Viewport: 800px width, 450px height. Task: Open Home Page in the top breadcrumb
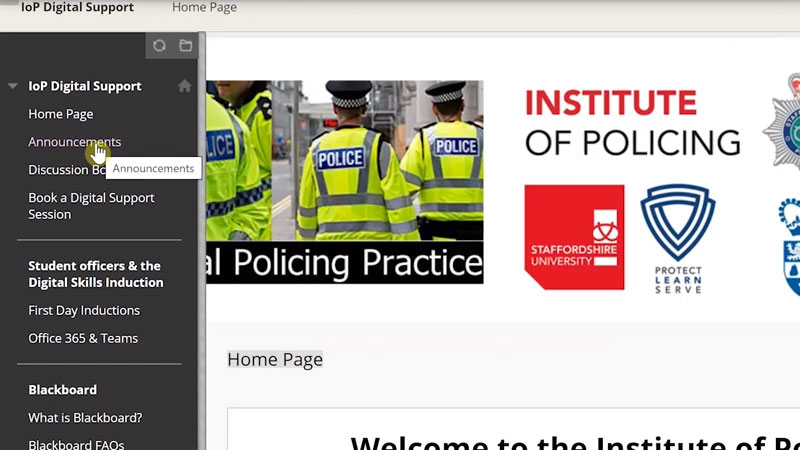[204, 8]
